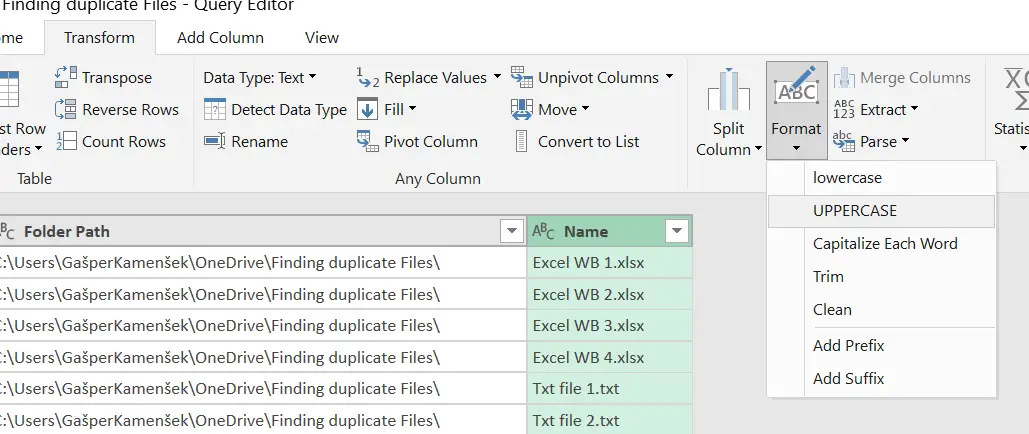The height and width of the screenshot is (434, 1029).
Task: Click the Pivot Column icon
Action: pos(368,141)
